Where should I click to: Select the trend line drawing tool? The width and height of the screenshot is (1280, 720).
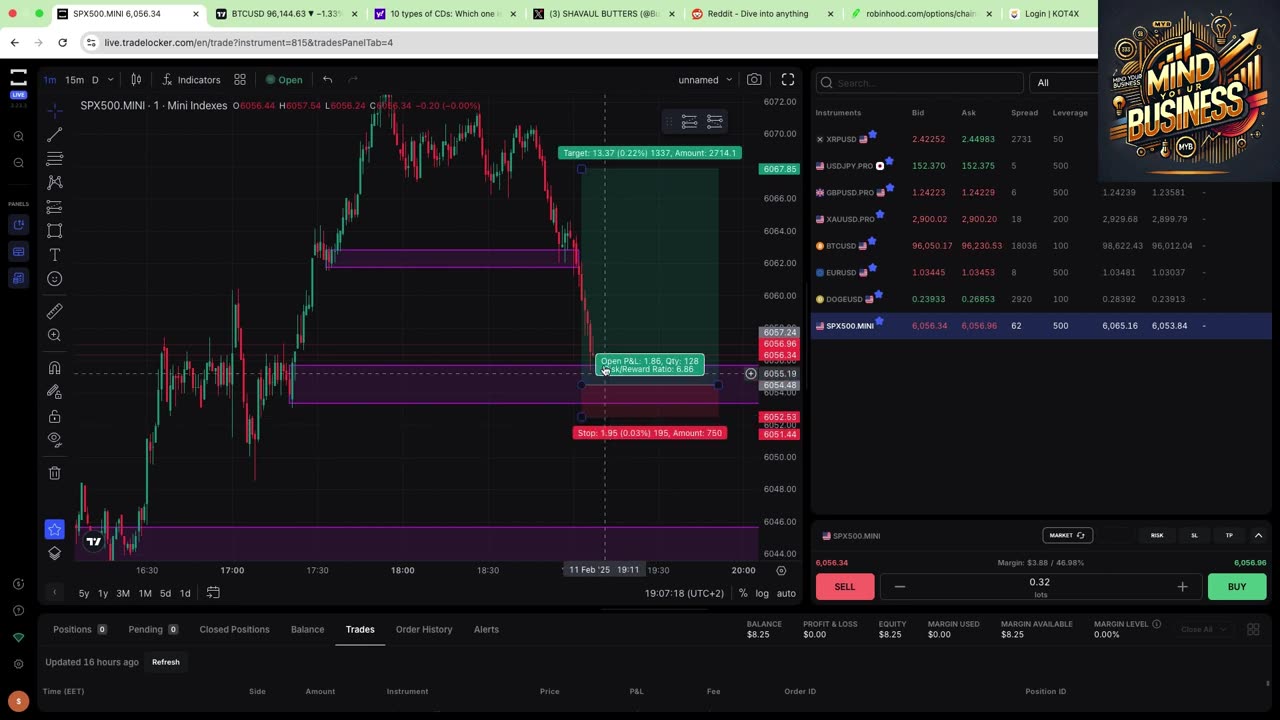(x=55, y=134)
